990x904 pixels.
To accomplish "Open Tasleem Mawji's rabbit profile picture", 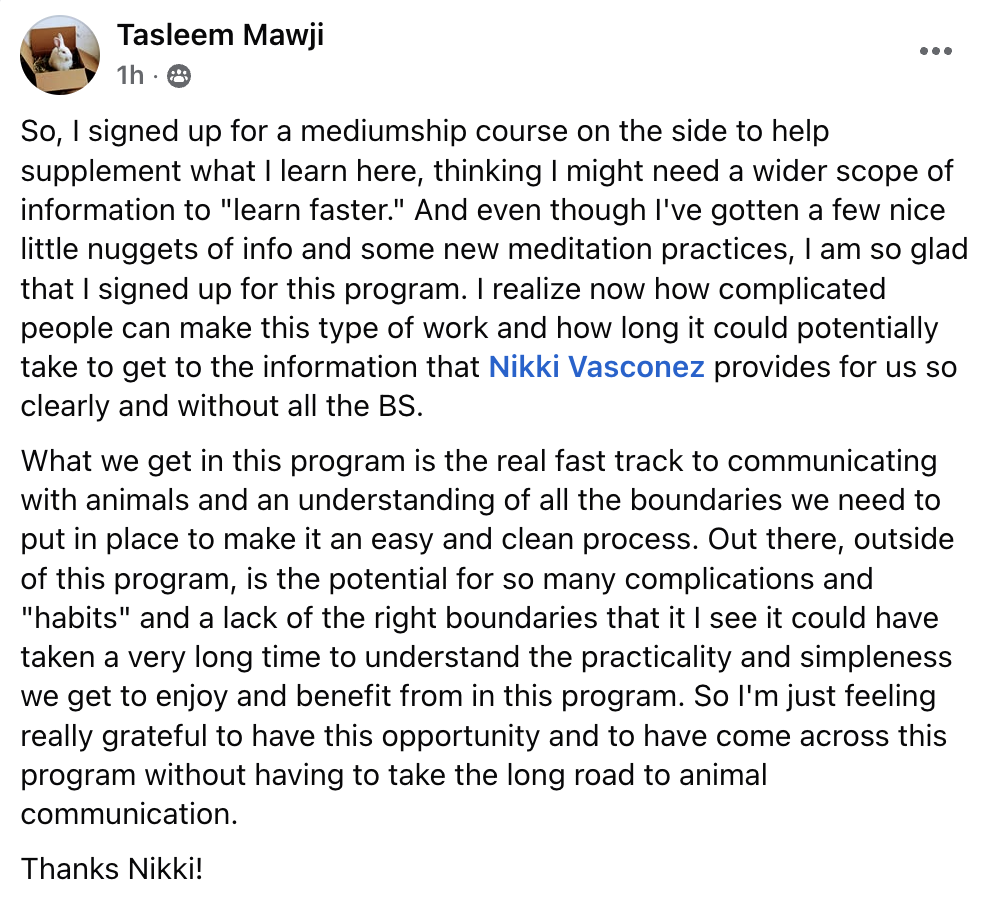I will tap(60, 56).
